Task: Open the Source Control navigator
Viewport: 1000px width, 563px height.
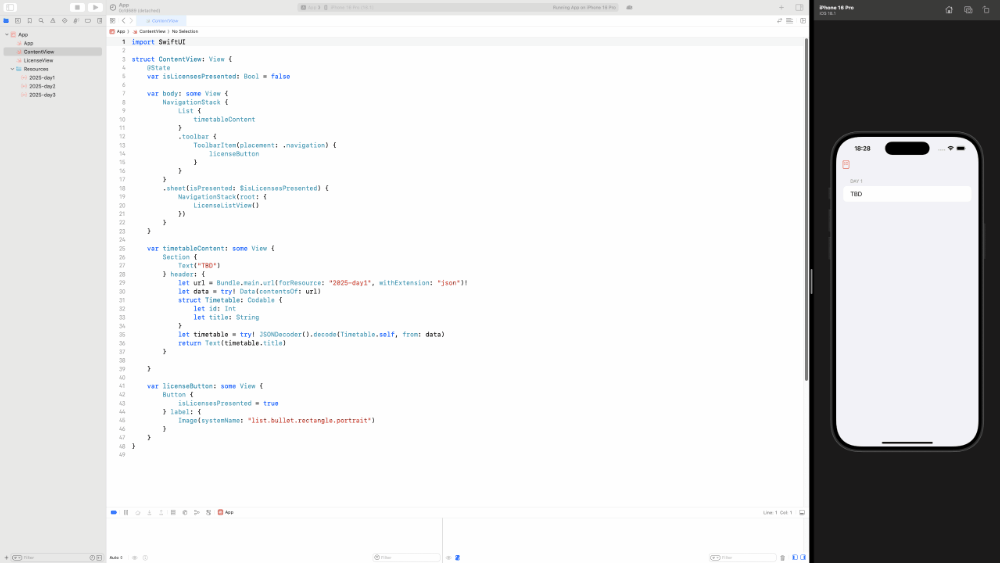Action: pos(18,21)
